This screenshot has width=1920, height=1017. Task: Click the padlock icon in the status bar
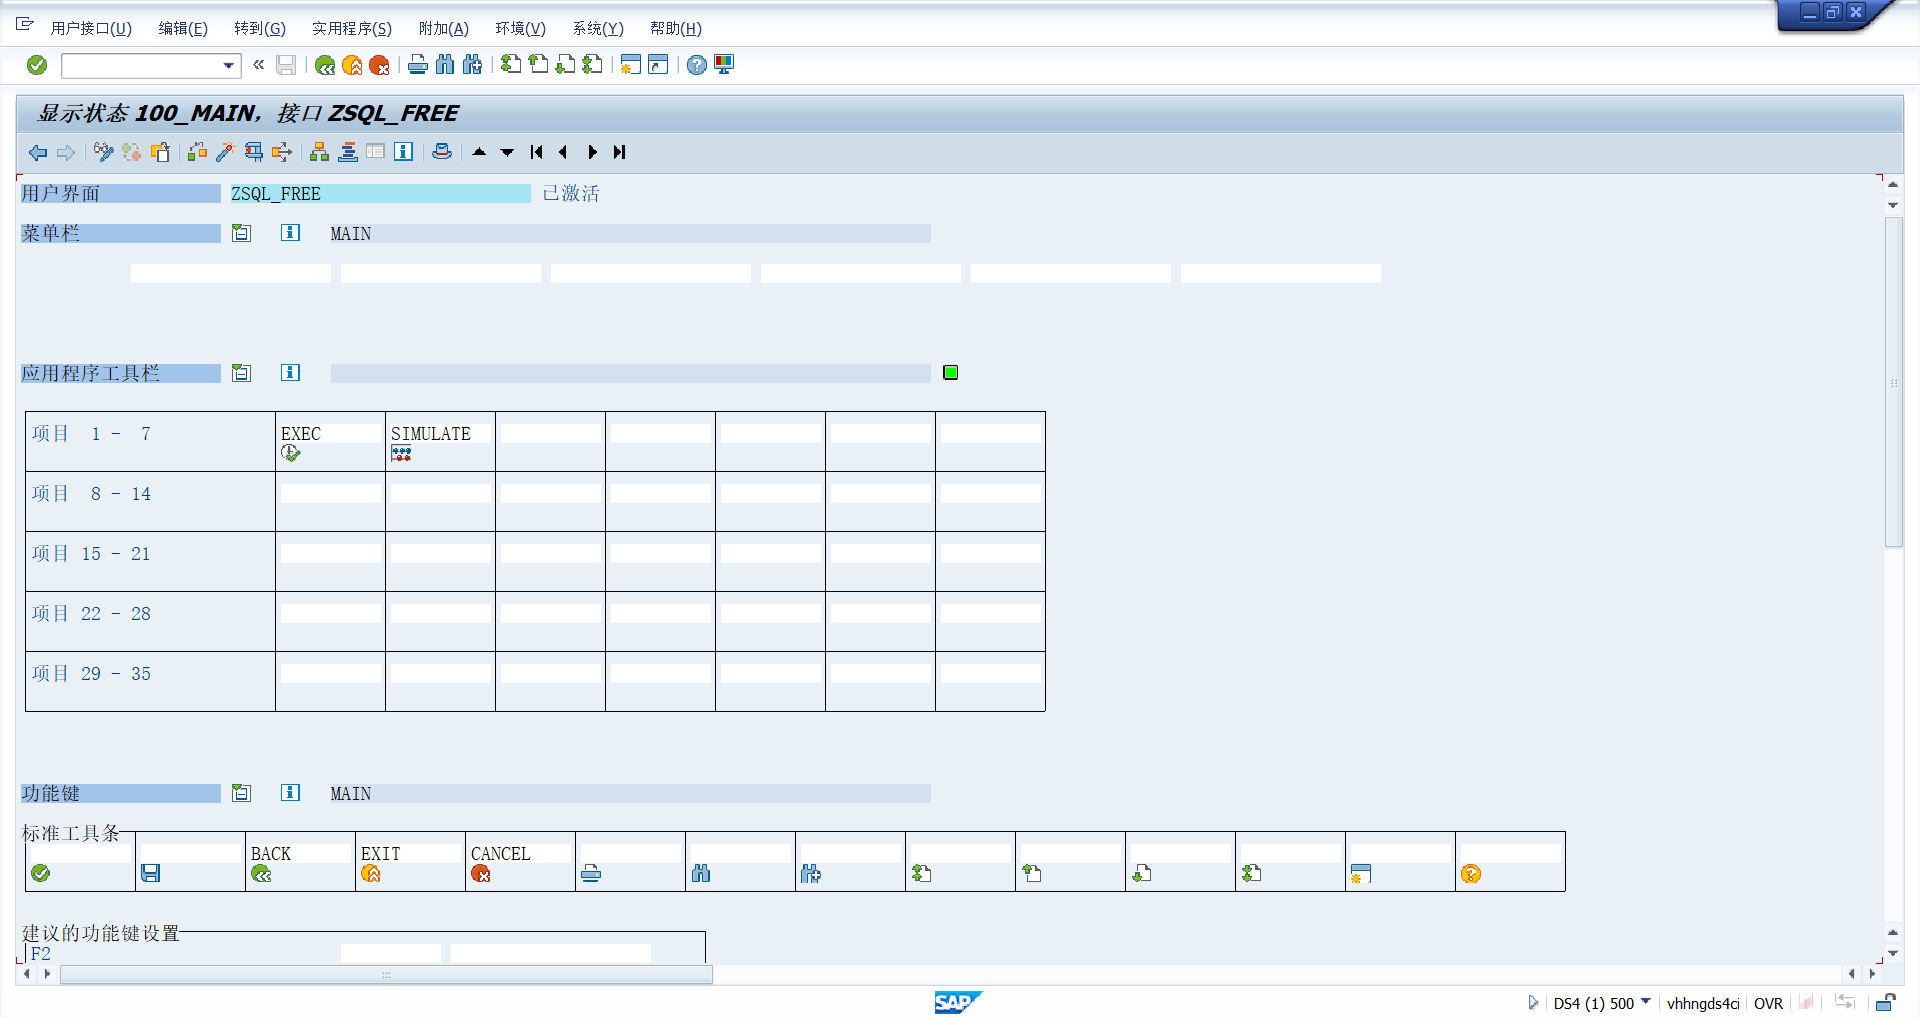pyautogui.click(x=1886, y=1002)
